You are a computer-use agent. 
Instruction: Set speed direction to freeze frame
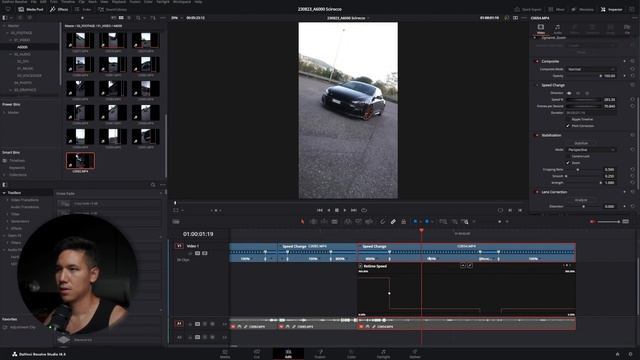[587, 93]
